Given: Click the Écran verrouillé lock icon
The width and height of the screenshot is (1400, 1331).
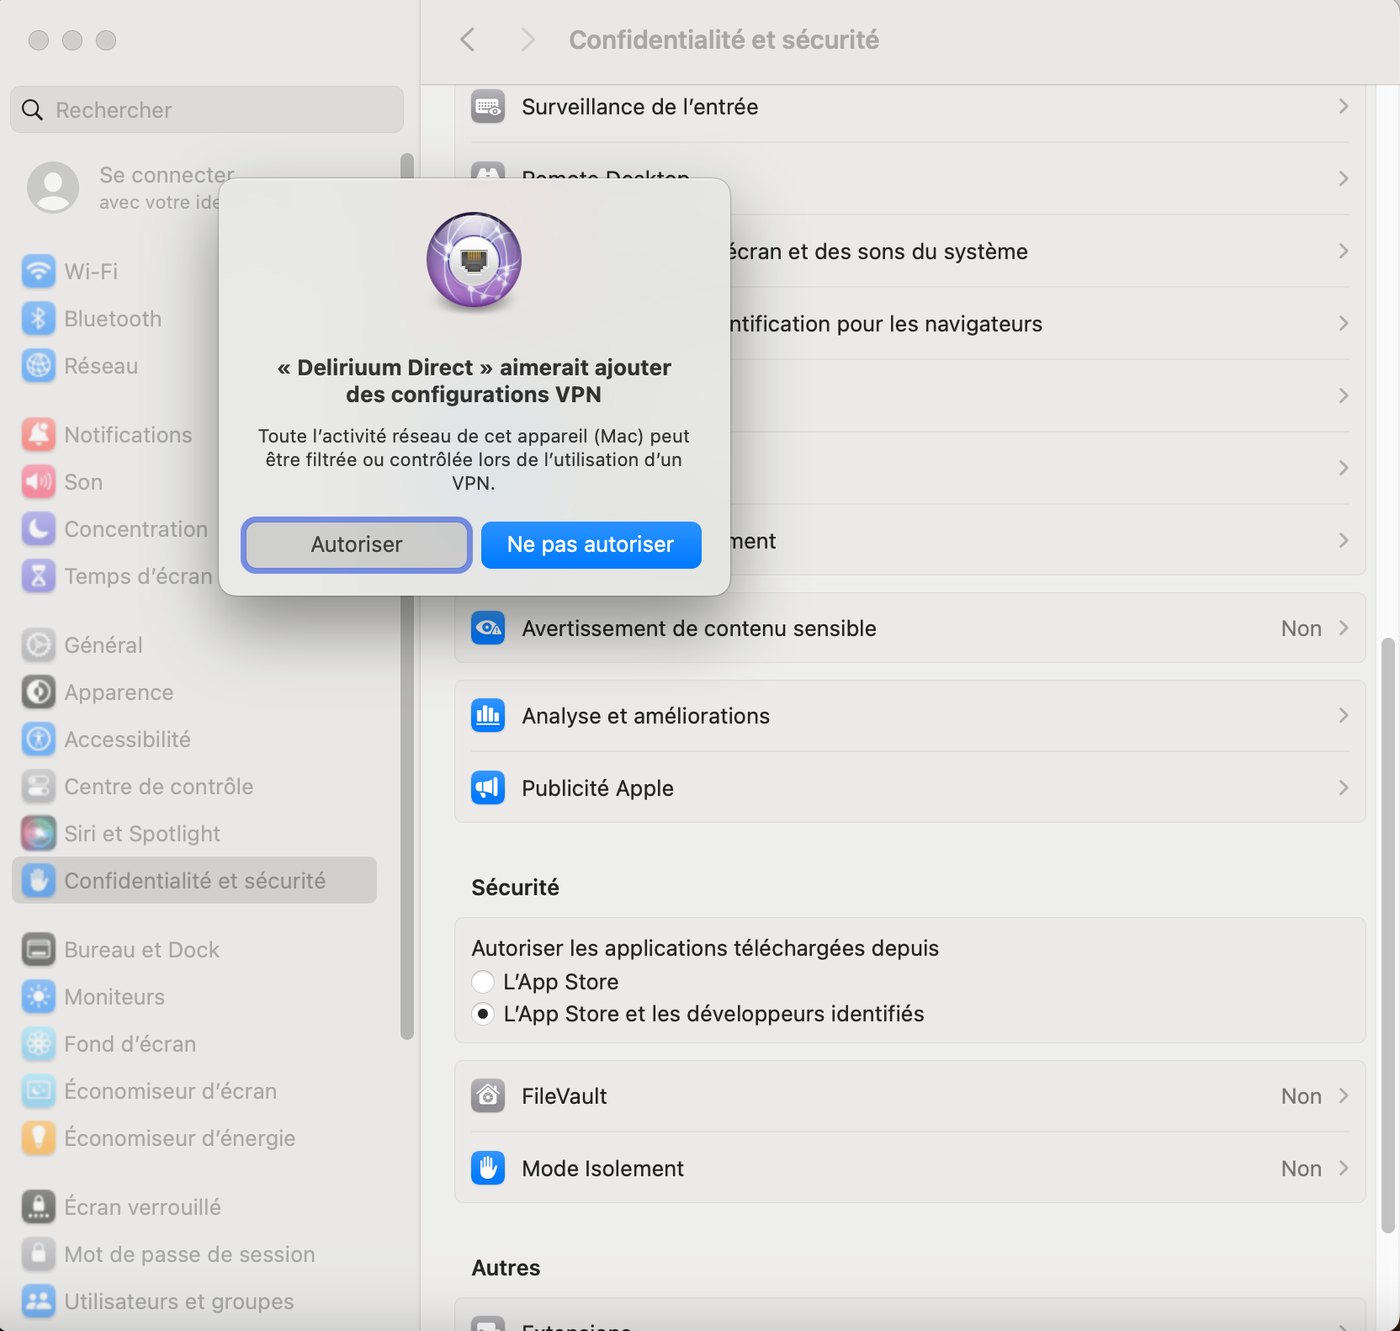Looking at the screenshot, I should point(38,1206).
